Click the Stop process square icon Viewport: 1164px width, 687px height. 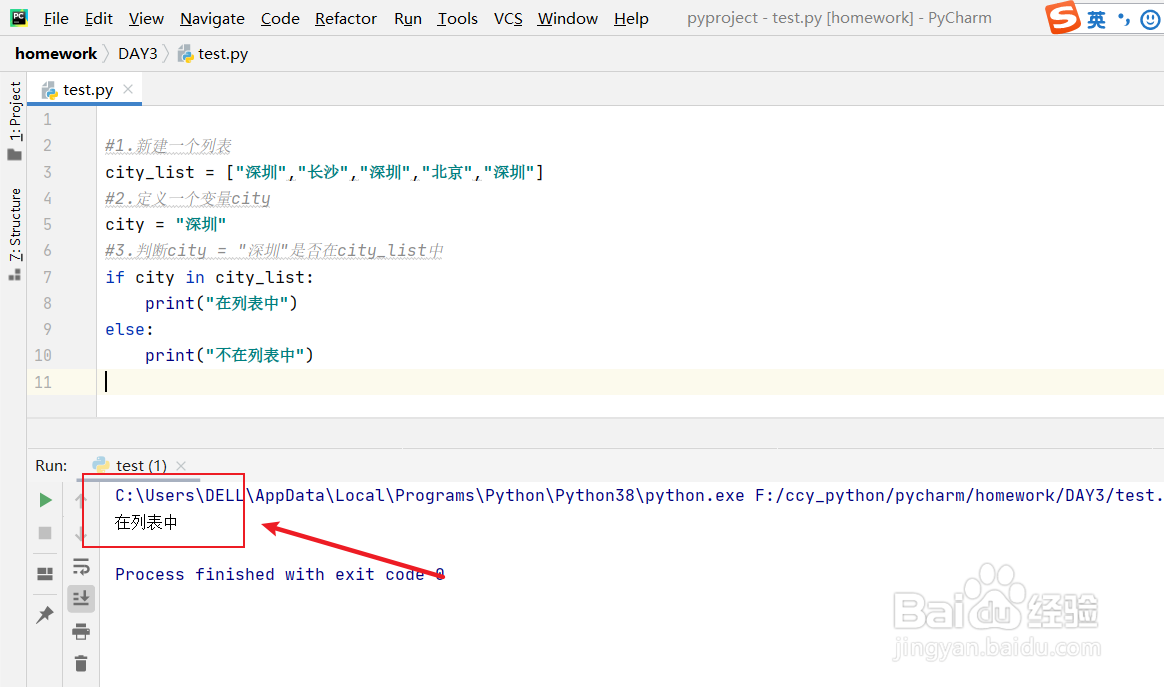(45, 533)
